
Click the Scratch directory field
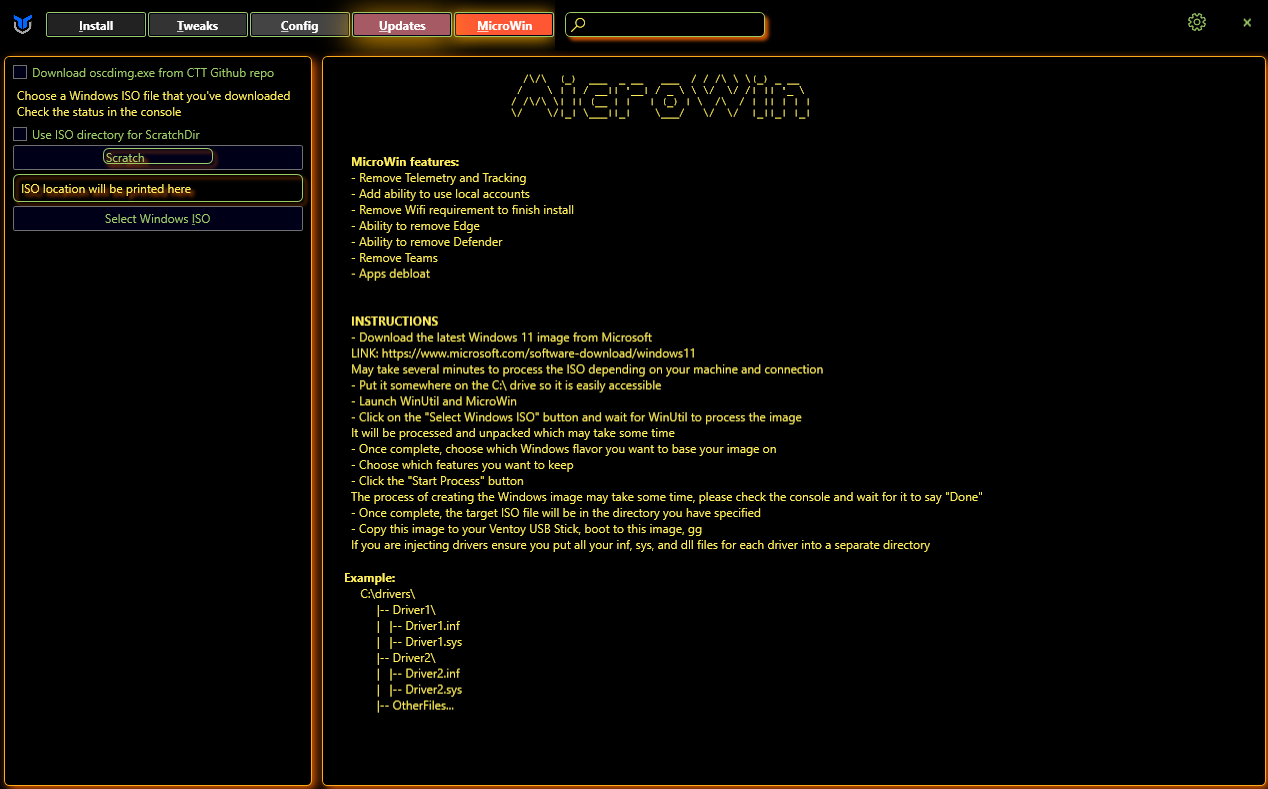click(x=158, y=157)
